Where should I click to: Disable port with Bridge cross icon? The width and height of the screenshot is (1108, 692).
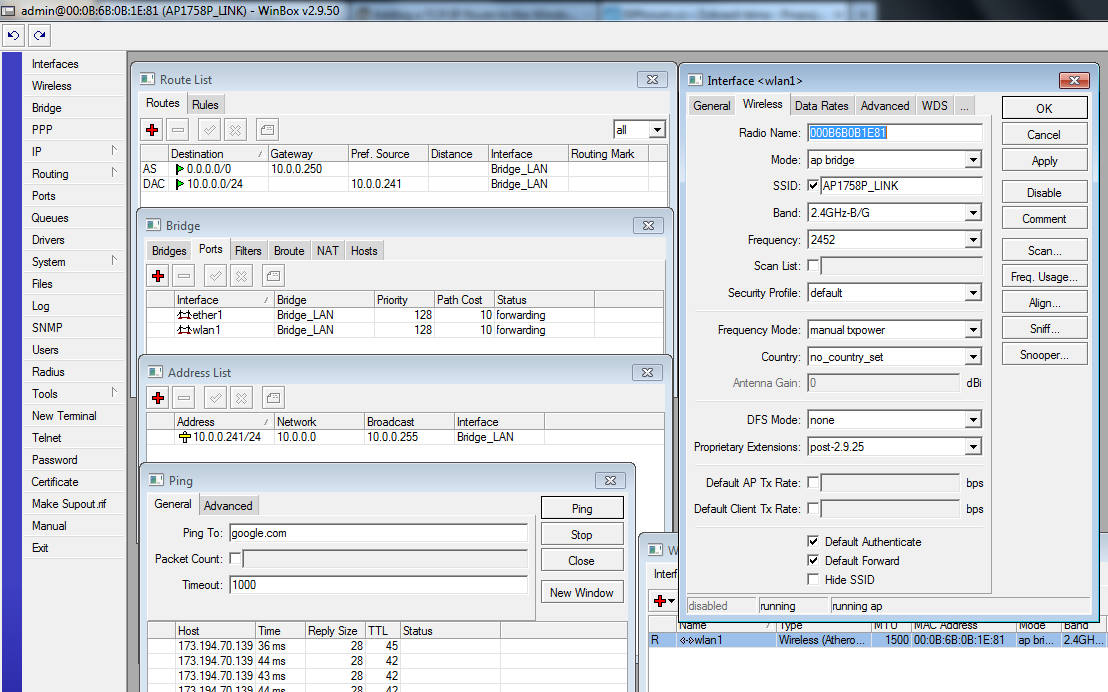click(x=242, y=276)
